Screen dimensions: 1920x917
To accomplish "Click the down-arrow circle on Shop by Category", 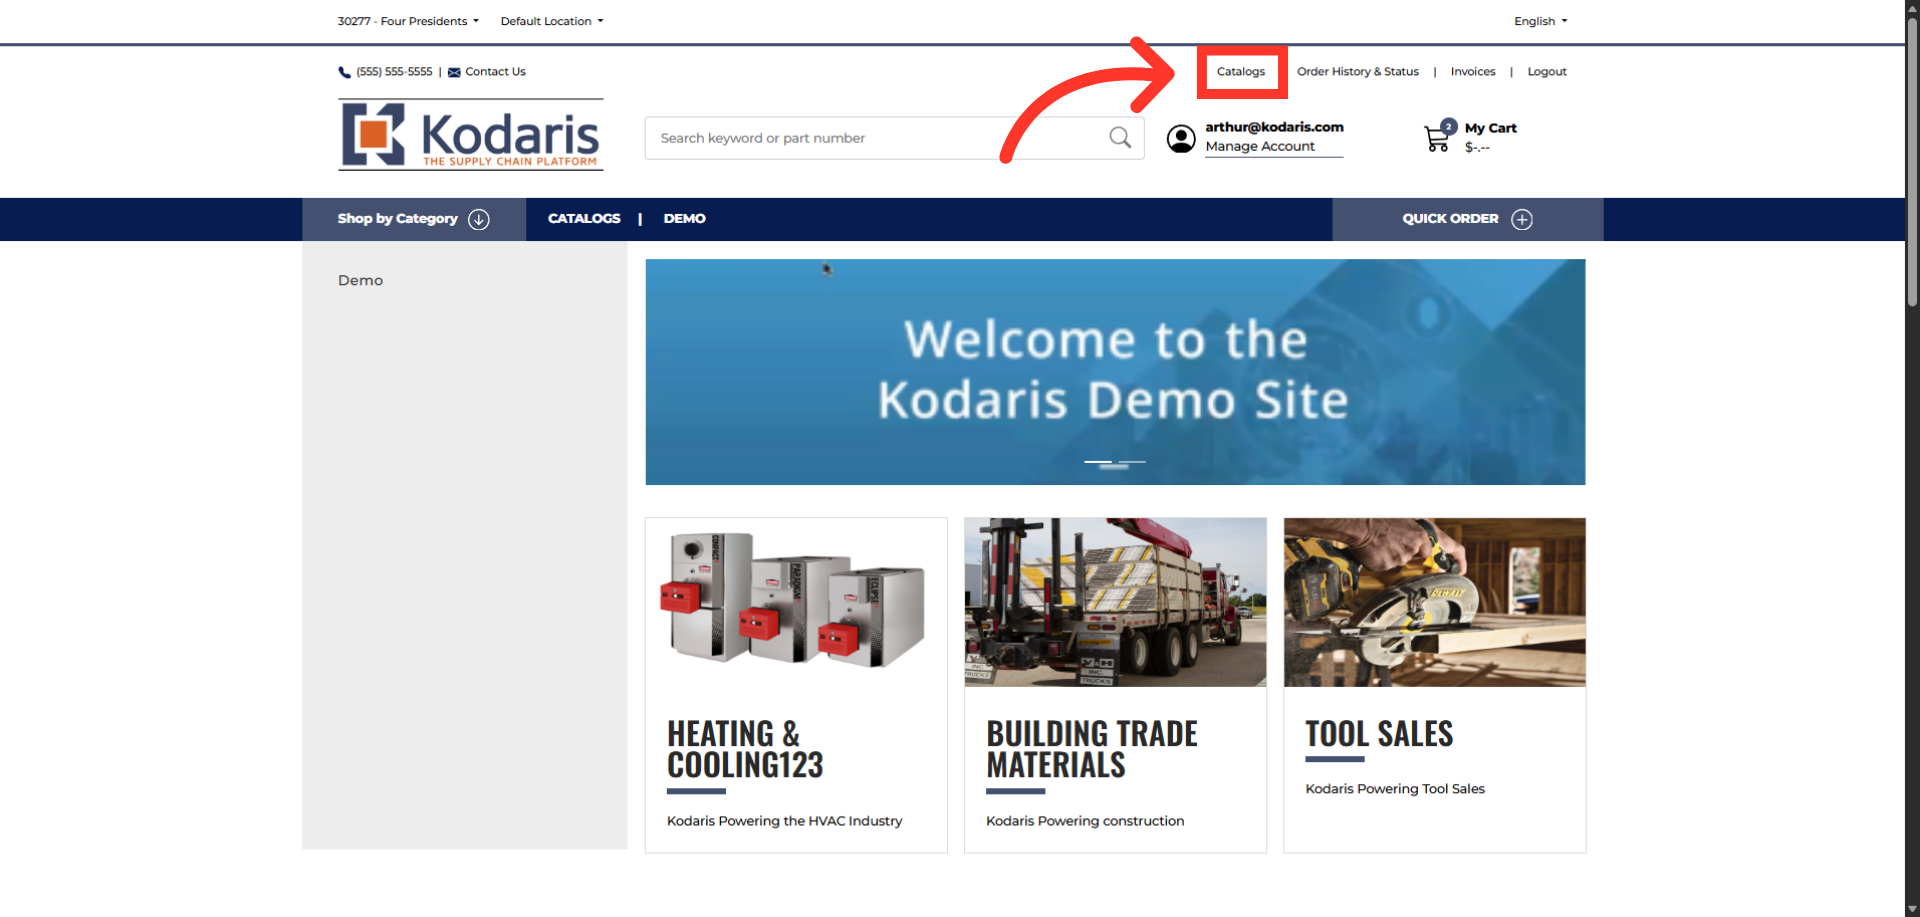I will click(x=479, y=219).
